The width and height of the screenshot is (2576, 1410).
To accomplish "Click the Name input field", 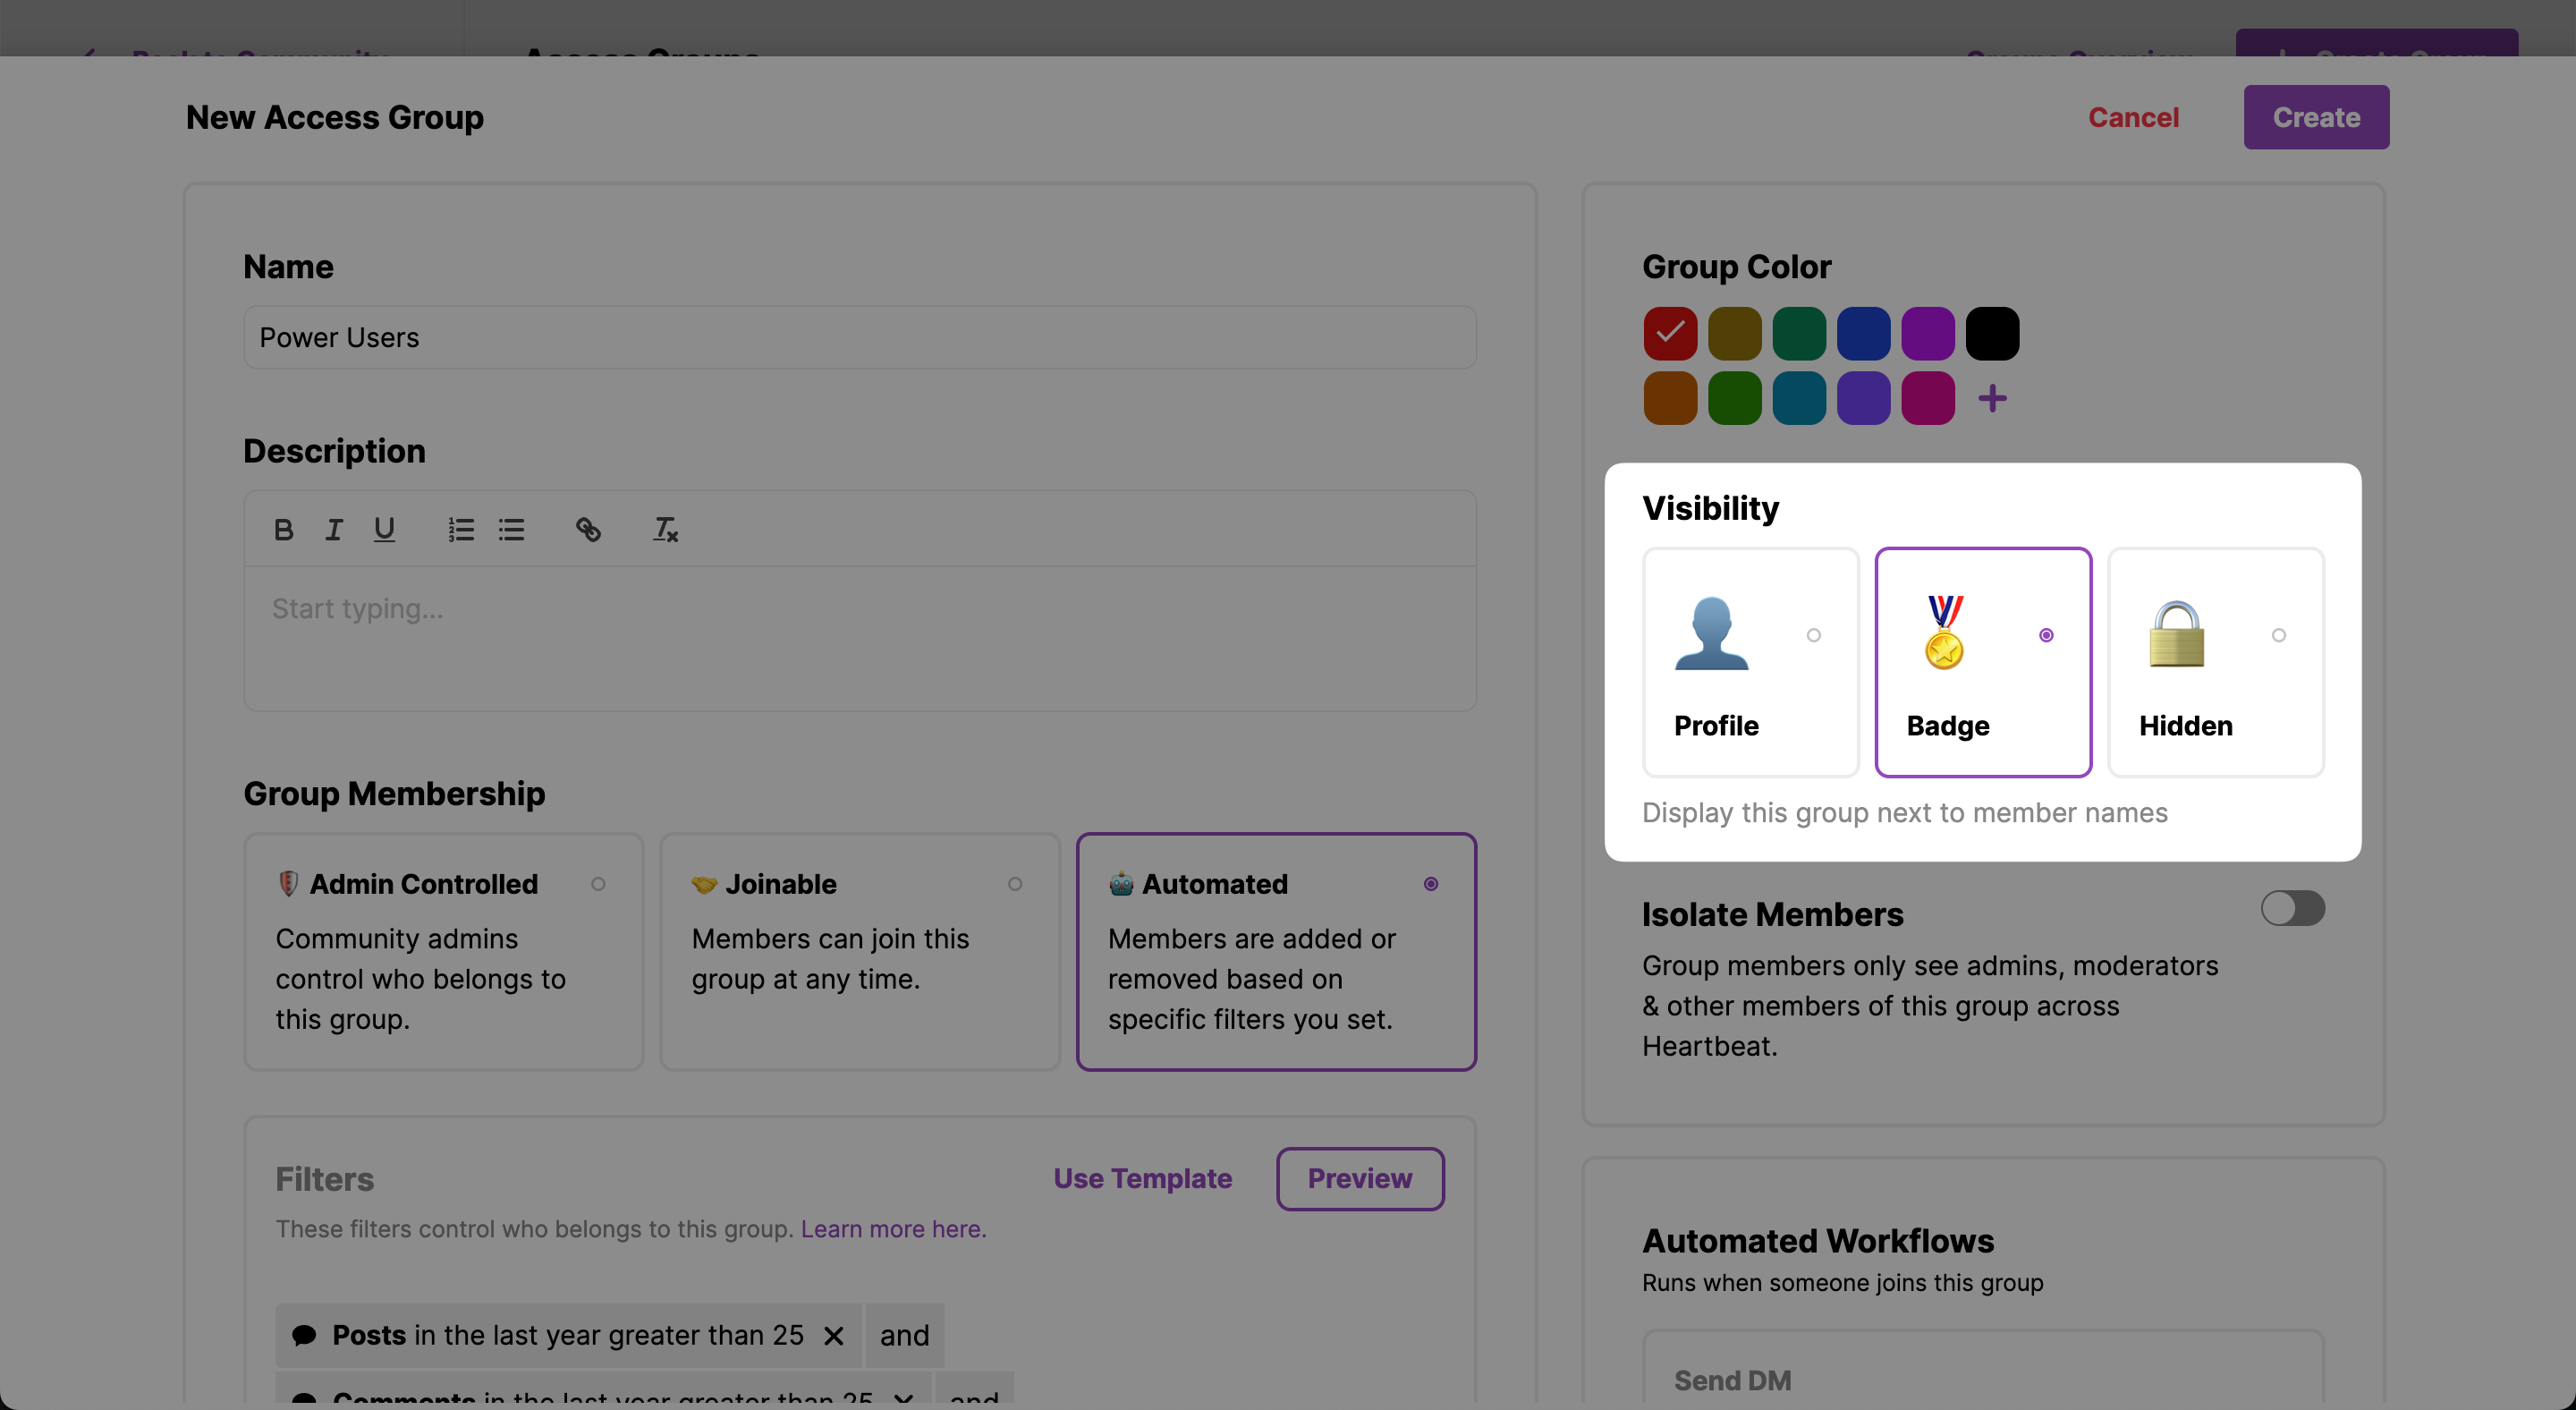I will [x=859, y=338].
